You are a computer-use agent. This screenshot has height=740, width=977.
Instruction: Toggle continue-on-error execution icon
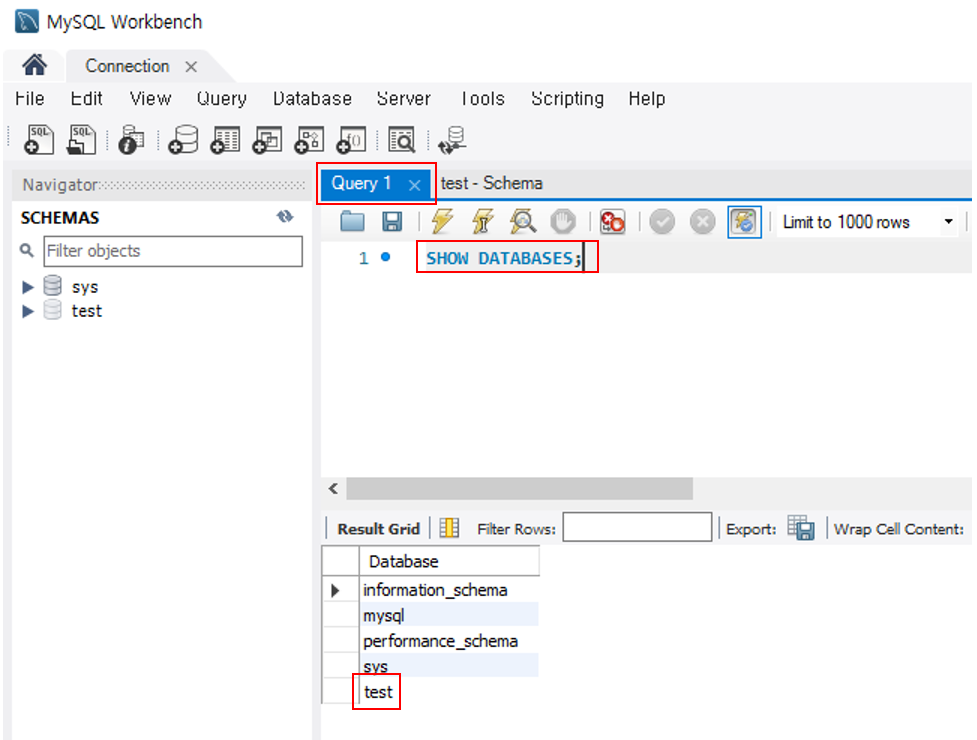612,222
